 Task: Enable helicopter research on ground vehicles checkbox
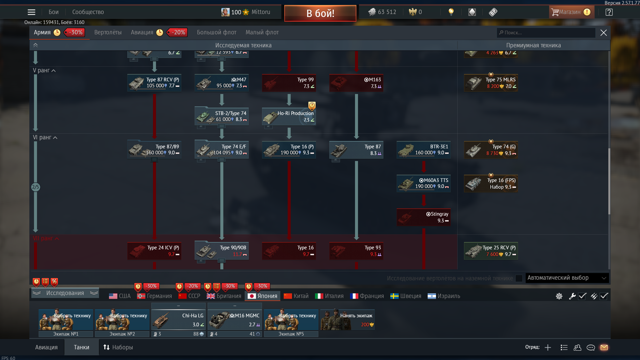[519, 278]
